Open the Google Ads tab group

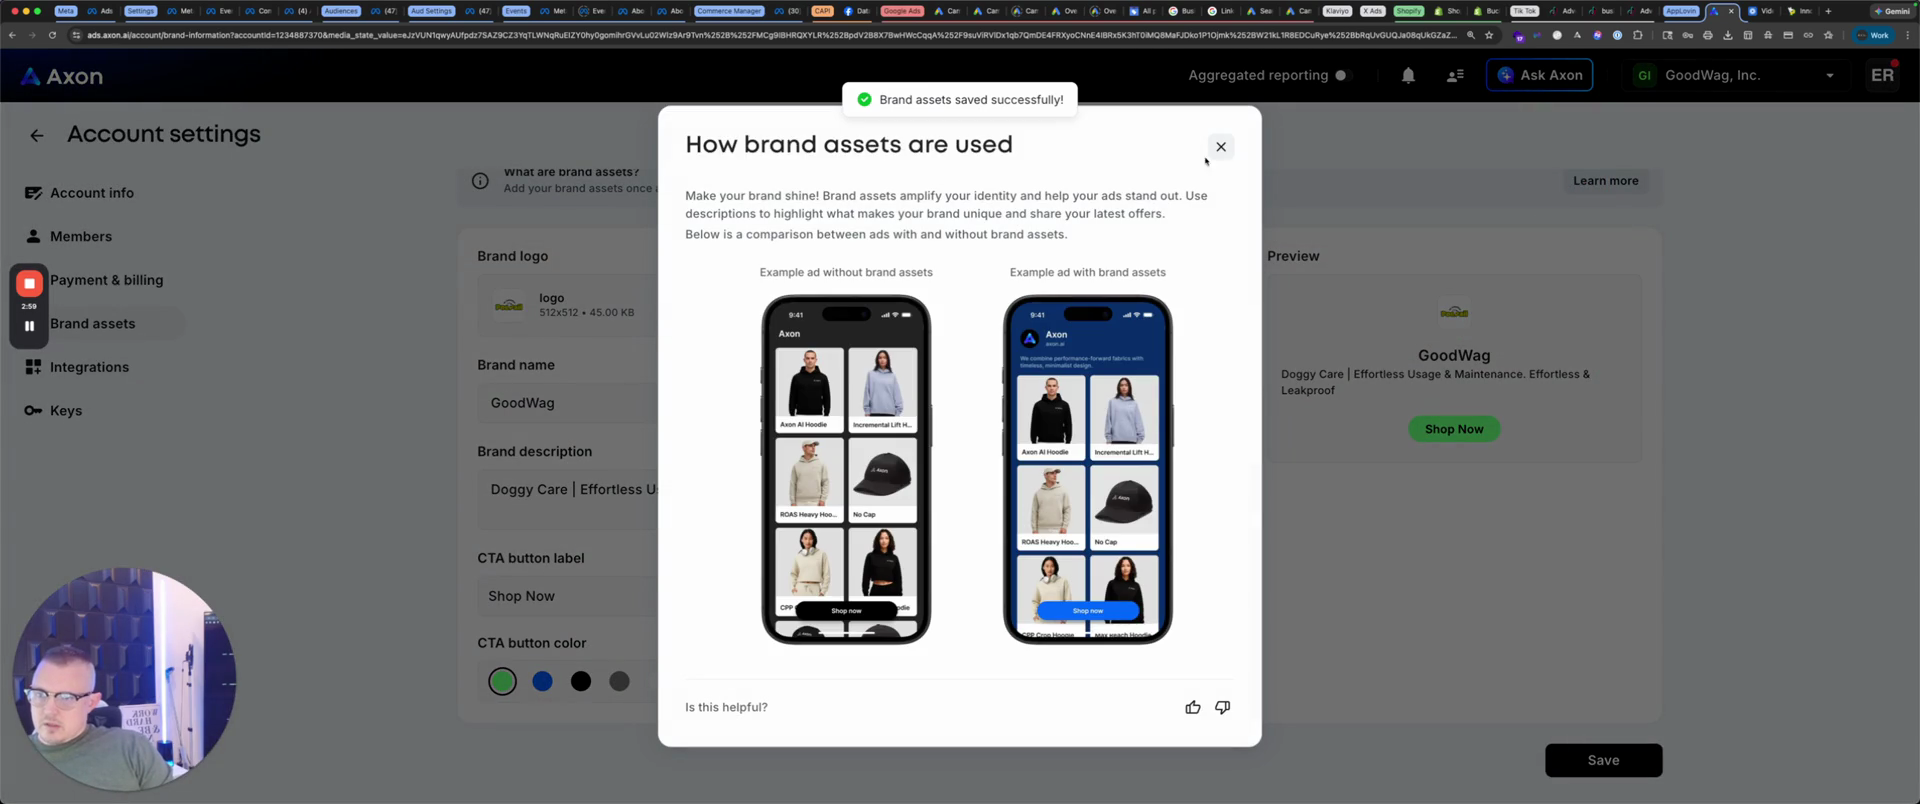click(902, 11)
